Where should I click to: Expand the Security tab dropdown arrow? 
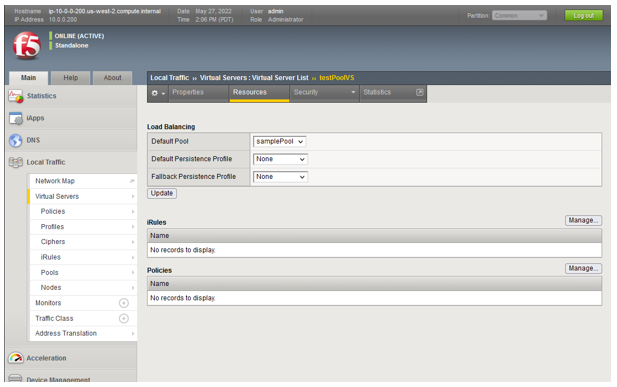point(353,92)
